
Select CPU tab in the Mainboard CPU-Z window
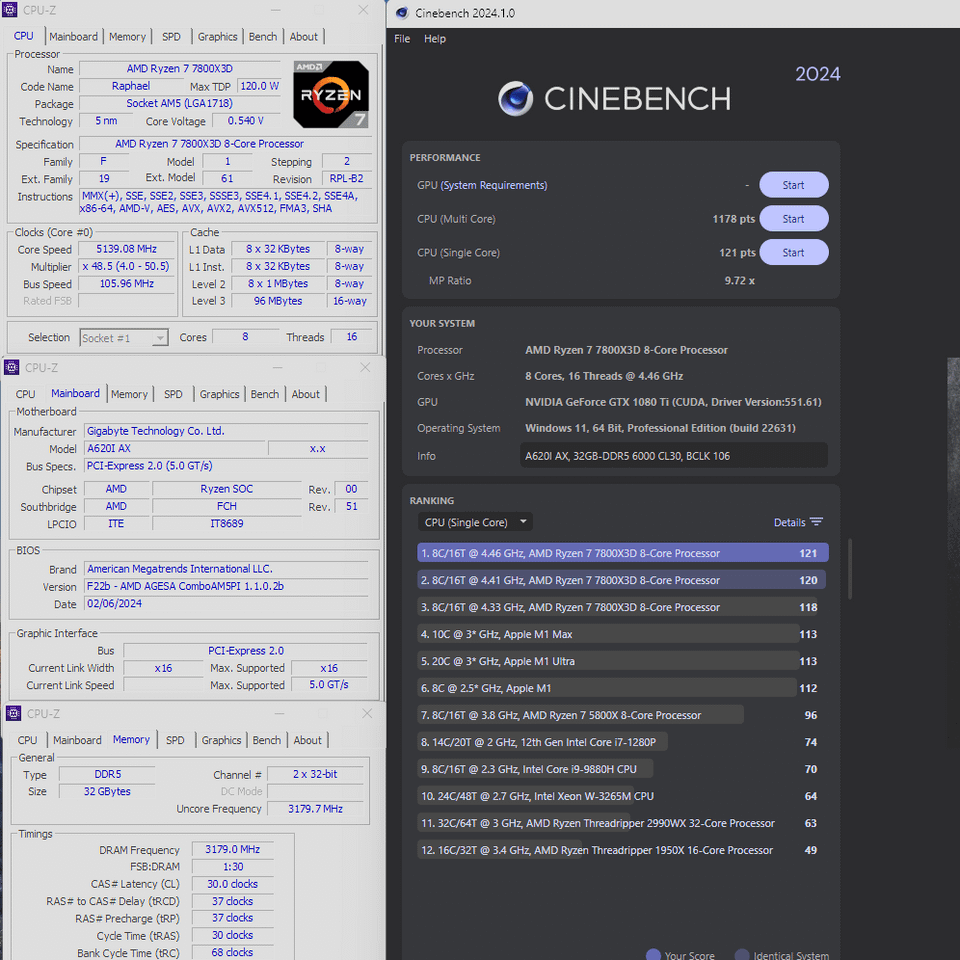(25, 394)
